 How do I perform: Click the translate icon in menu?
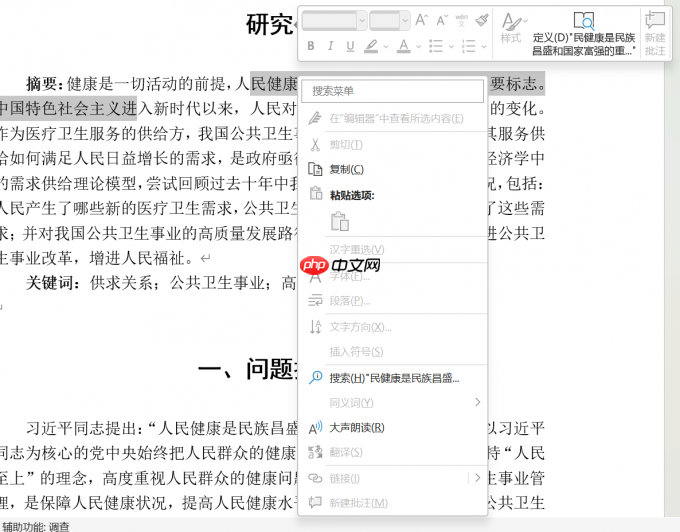click(315, 452)
